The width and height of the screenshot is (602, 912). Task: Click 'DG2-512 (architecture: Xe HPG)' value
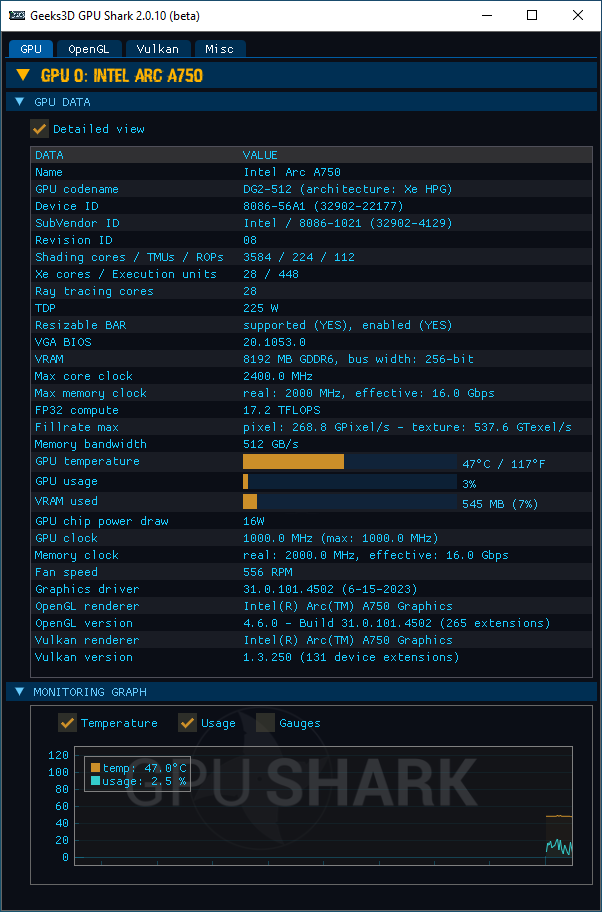tap(348, 189)
